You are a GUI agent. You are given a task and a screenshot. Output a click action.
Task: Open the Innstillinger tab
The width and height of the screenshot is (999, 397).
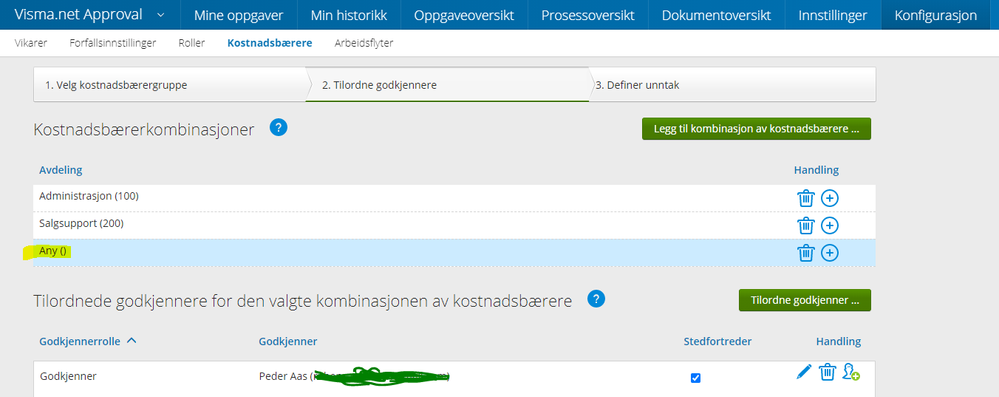833,15
